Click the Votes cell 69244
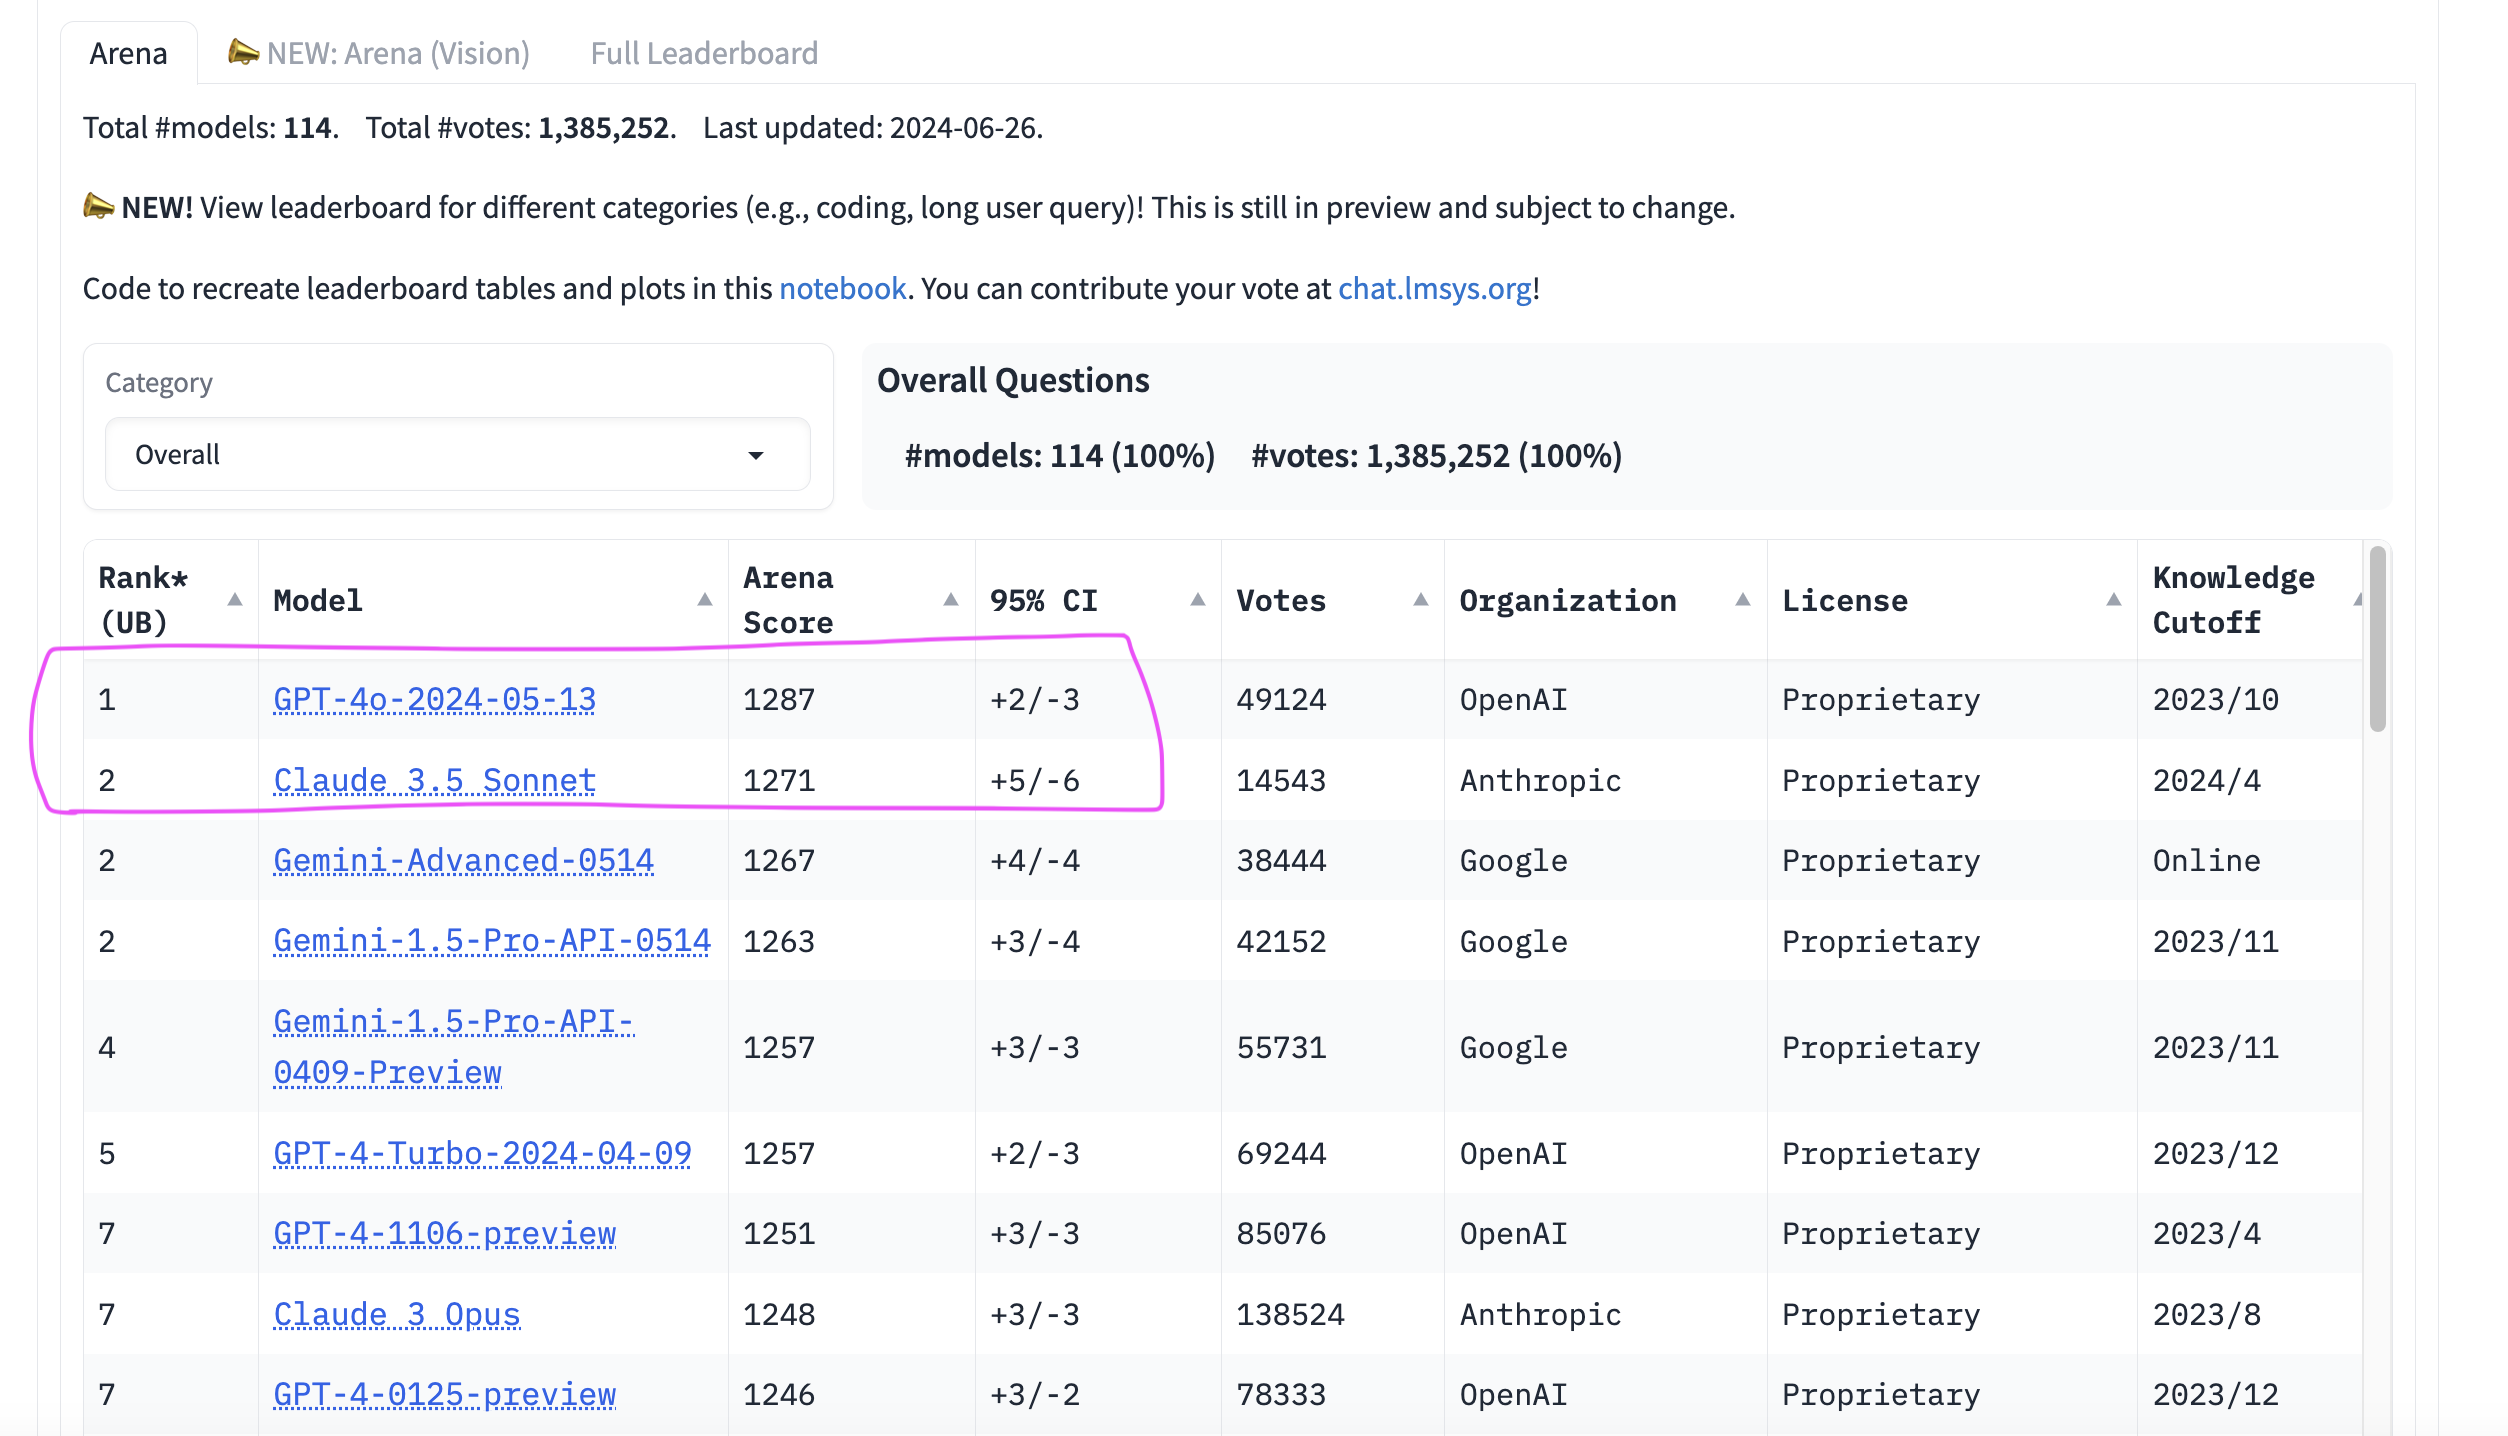The height and width of the screenshot is (1436, 2508). tap(1333, 1154)
